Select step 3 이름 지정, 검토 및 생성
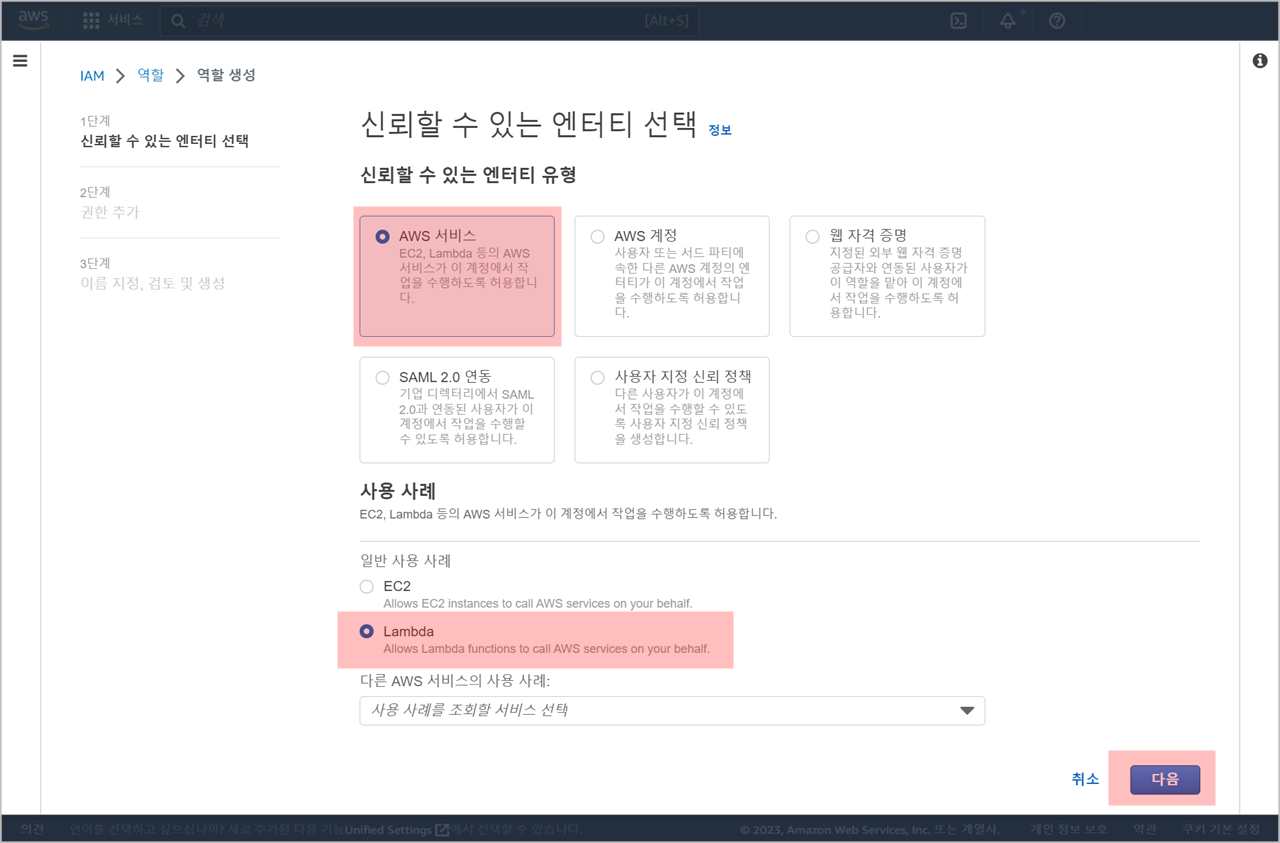The width and height of the screenshot is (1280, 843). 153,283
